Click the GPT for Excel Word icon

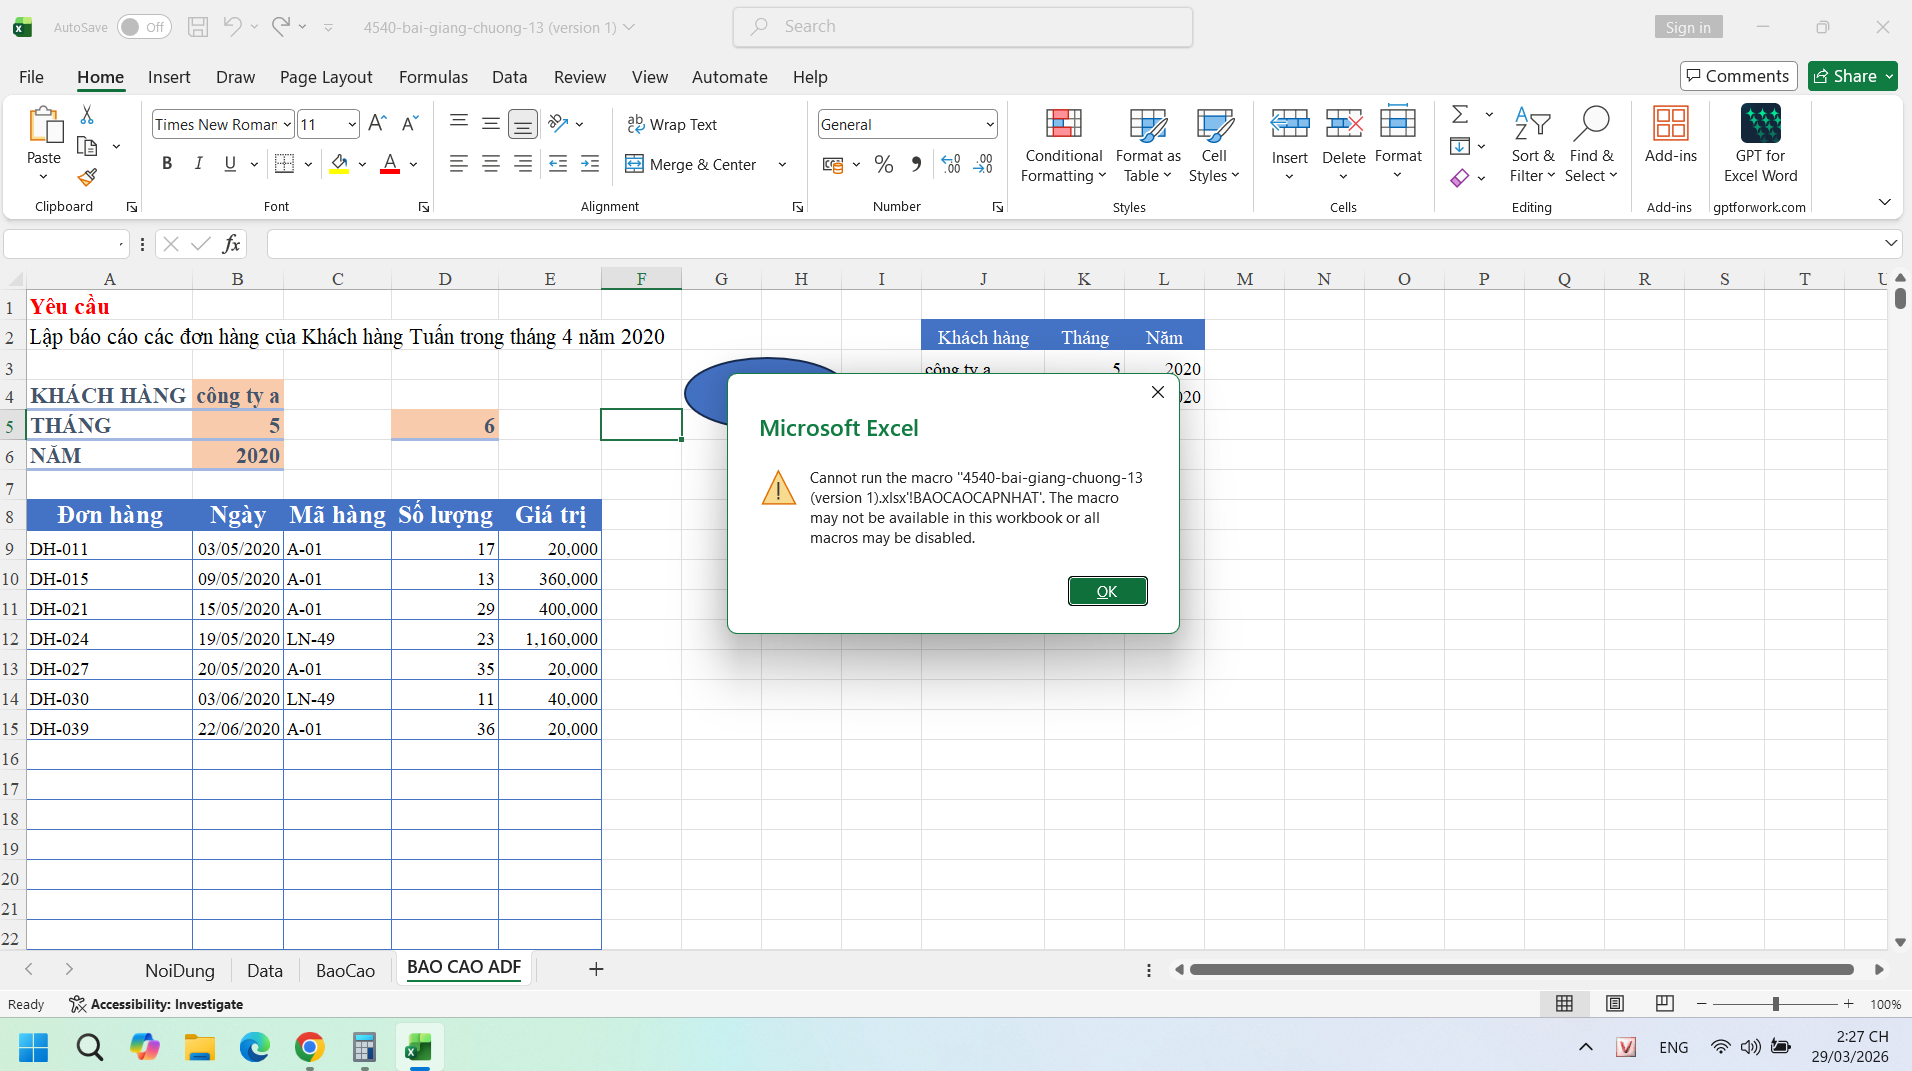[x=1760, y=124]
